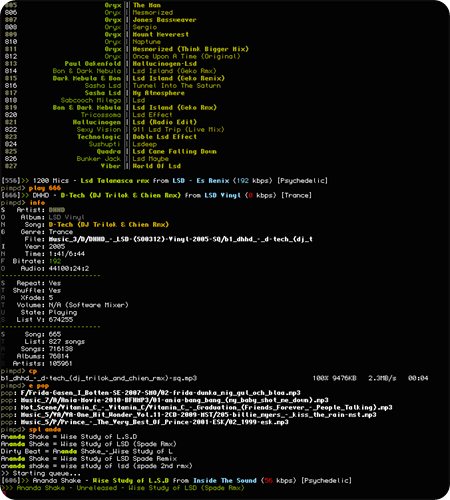Select result 'Wise Study of LSD Spade Remix'
This screenshot has height=500, width=450.
[119, 460]
